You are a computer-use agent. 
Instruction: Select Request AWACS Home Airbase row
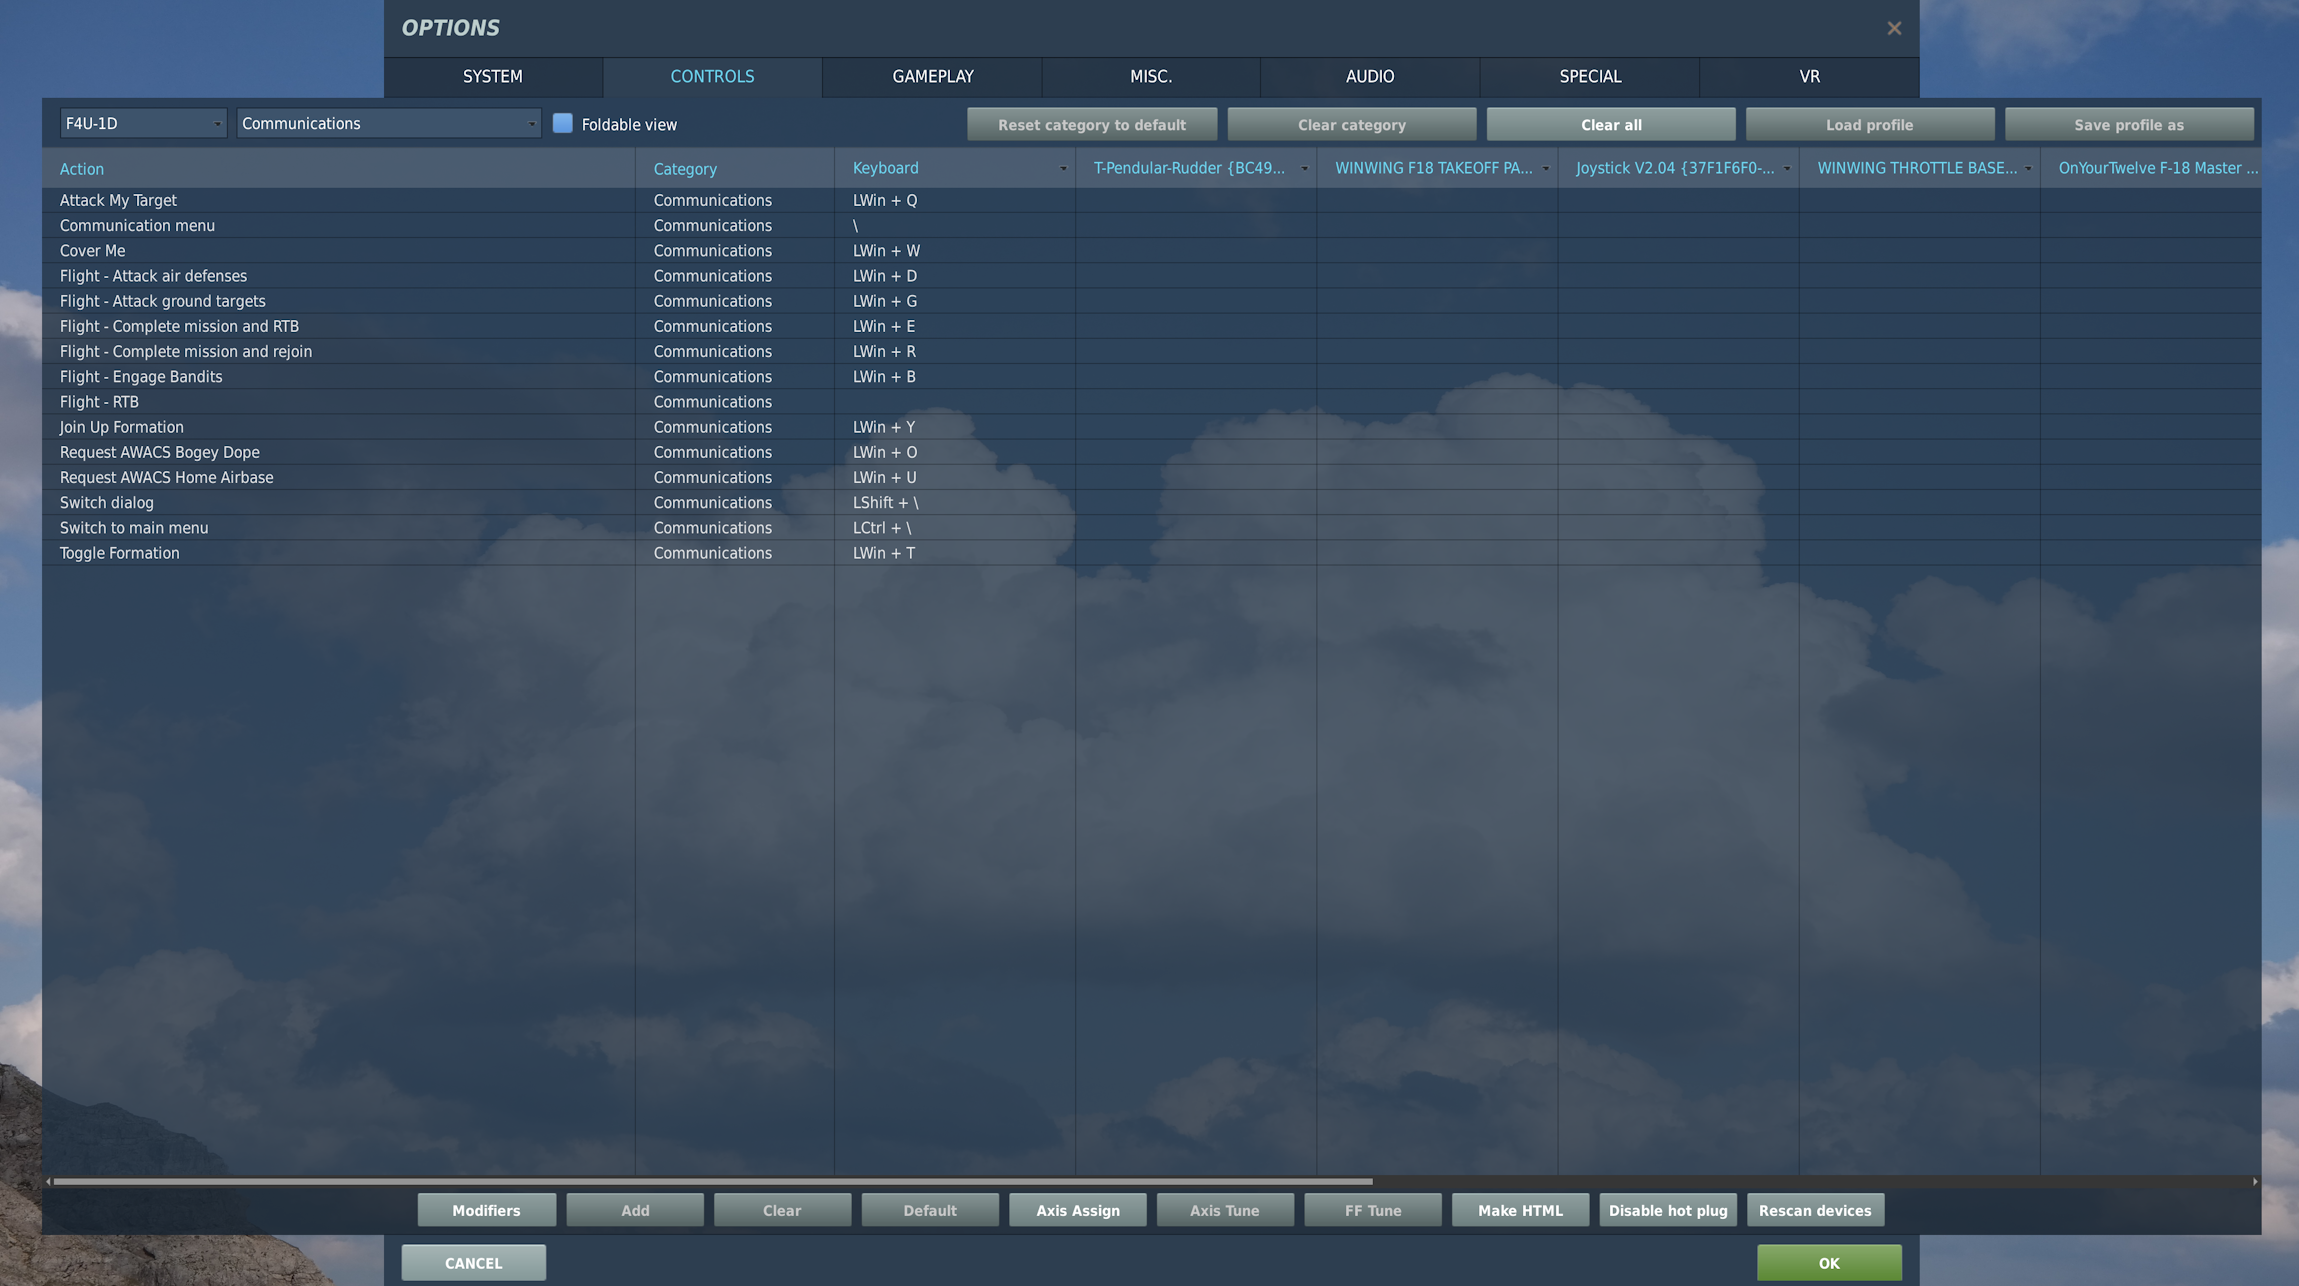(x=1151, y=477)
